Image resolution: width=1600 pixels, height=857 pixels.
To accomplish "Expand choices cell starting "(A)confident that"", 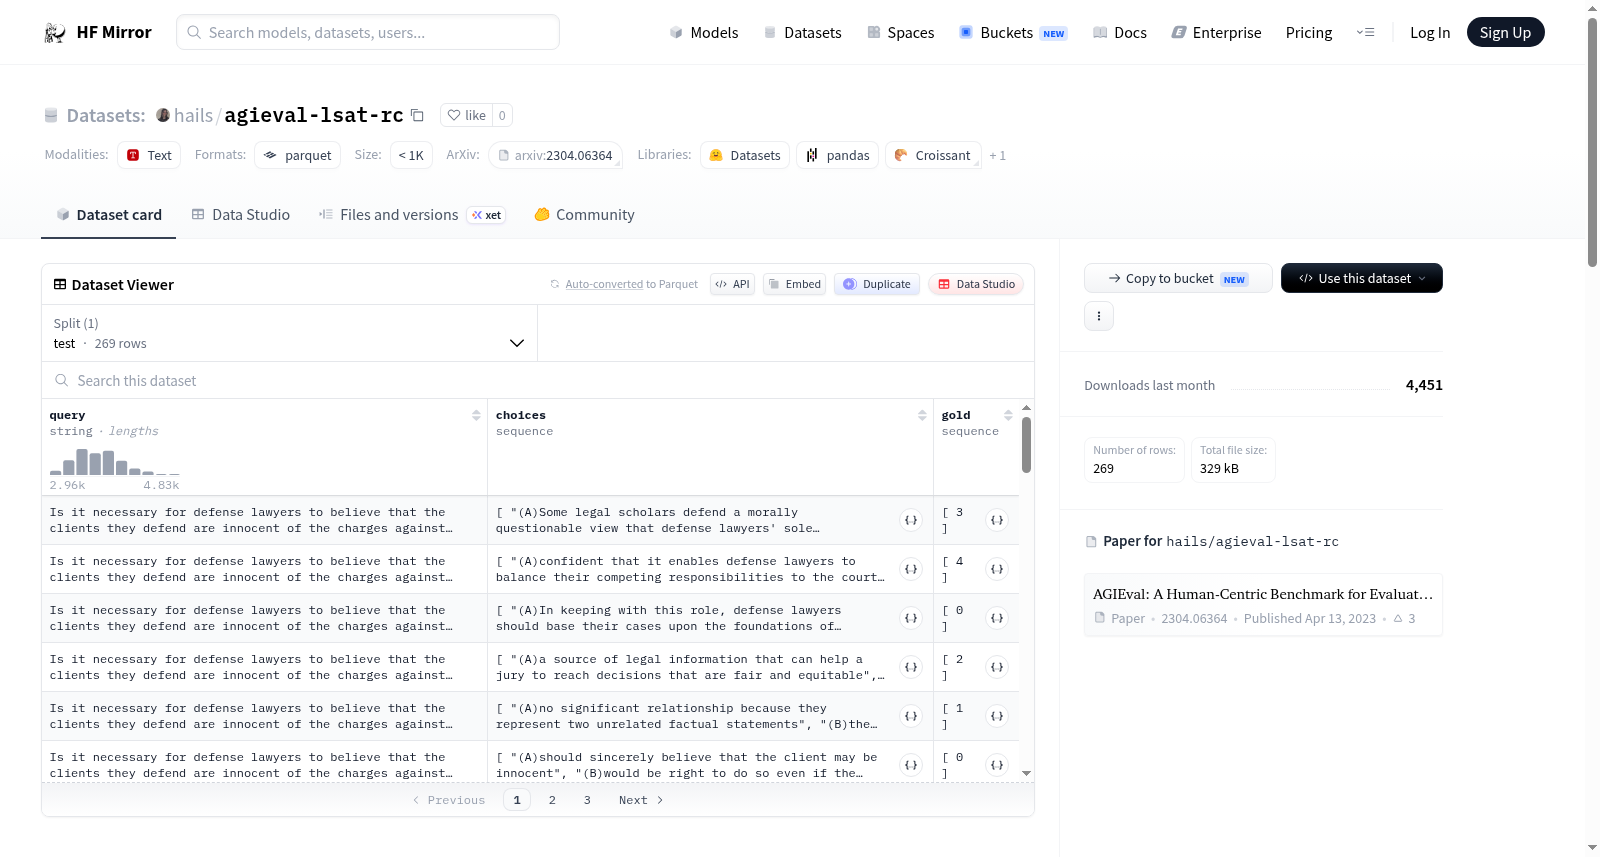I will [911, 569].
